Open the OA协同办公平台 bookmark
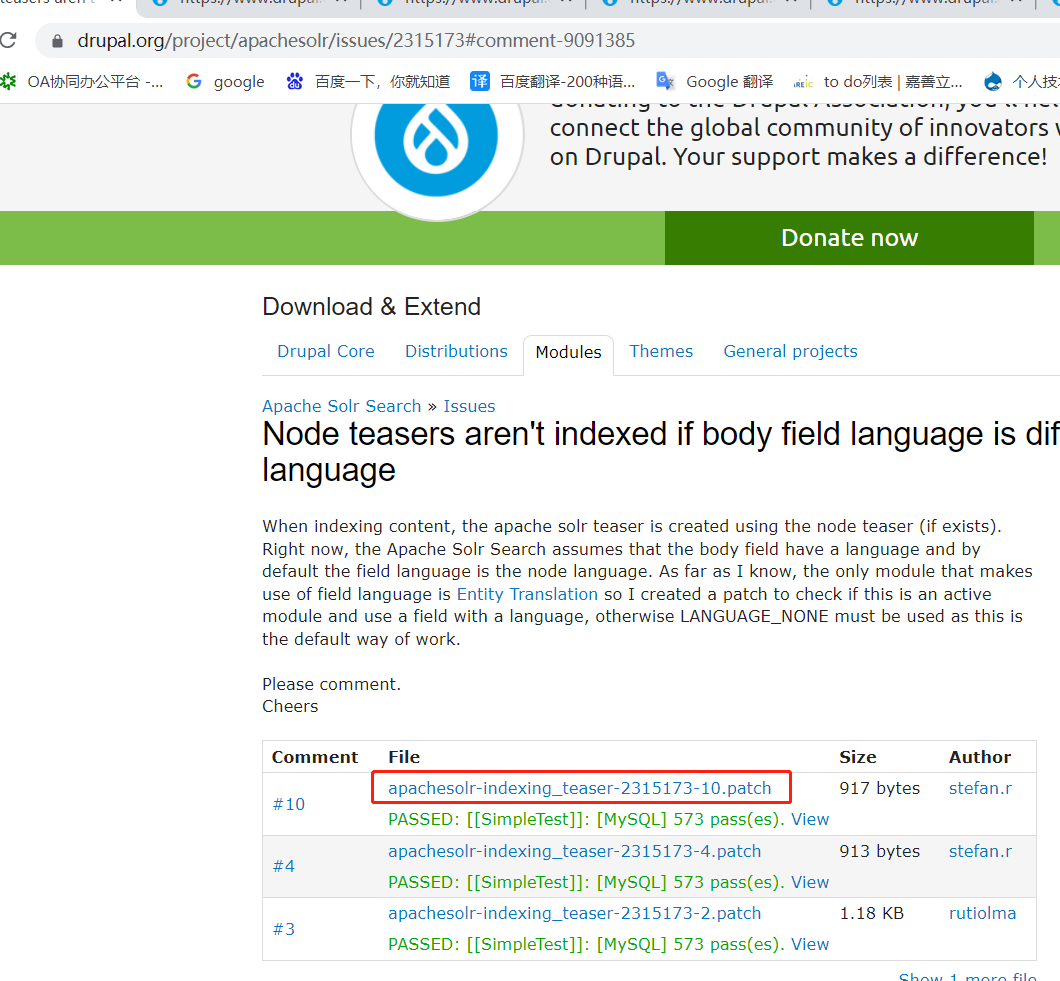This screenshot has height=981, width=1060. pyautogui.click(x=82, y=82)
